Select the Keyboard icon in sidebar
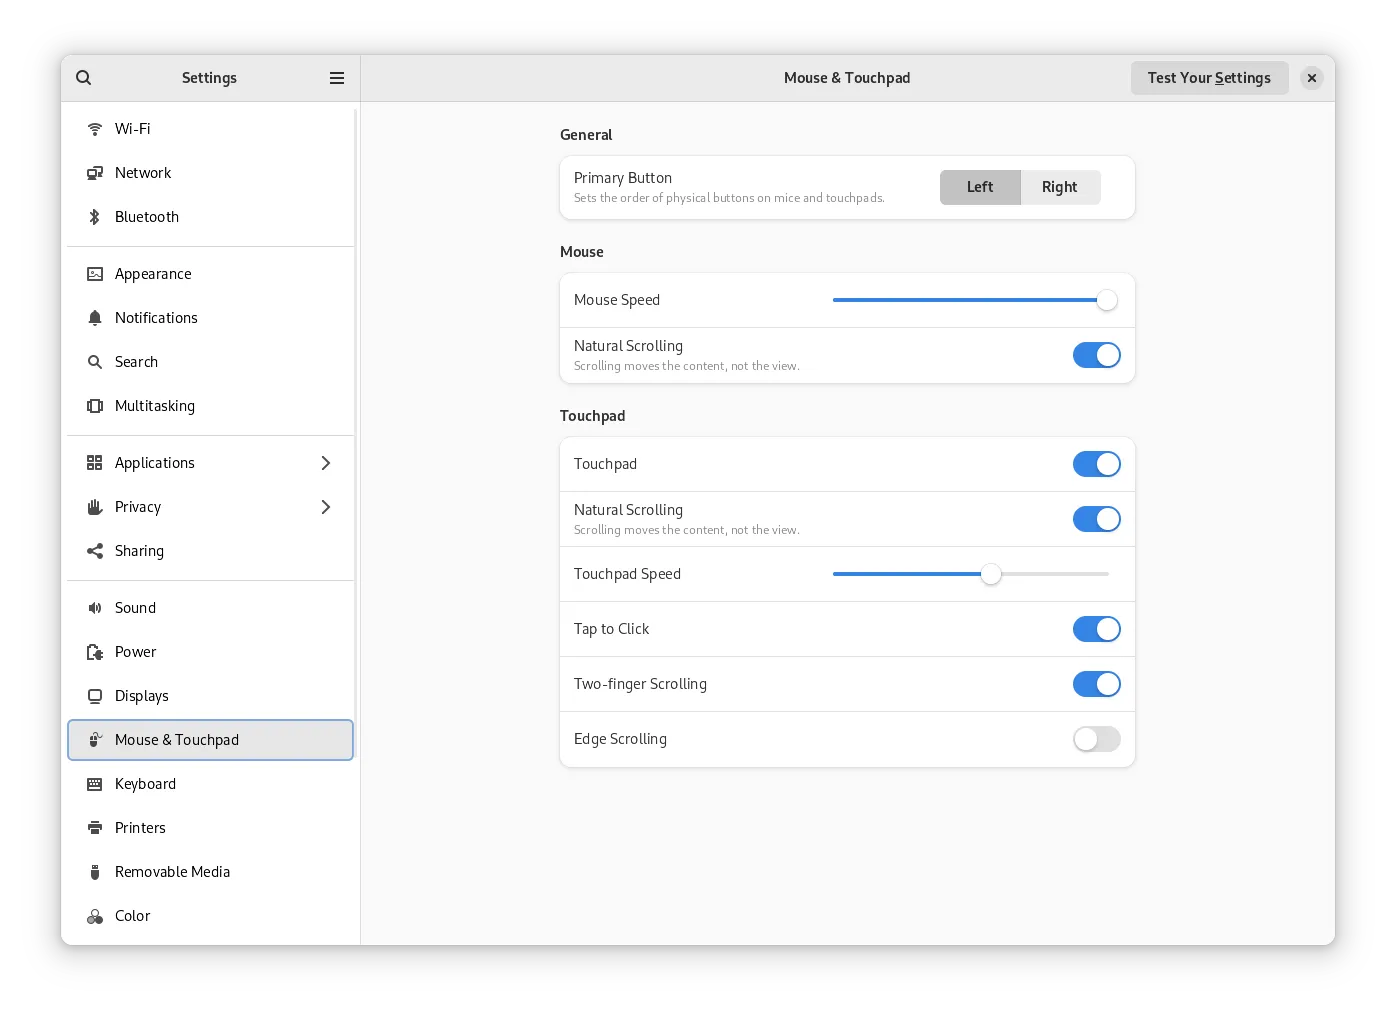 [95, 784]
